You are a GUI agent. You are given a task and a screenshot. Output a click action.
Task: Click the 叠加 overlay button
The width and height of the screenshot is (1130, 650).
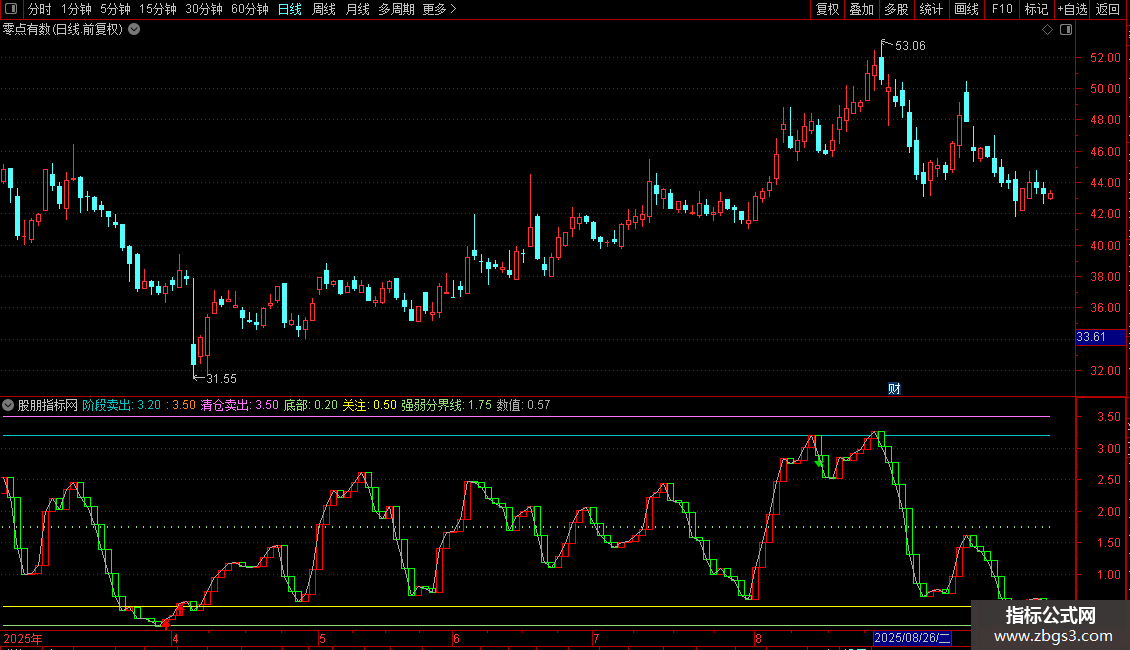click(x=861, y=9)
